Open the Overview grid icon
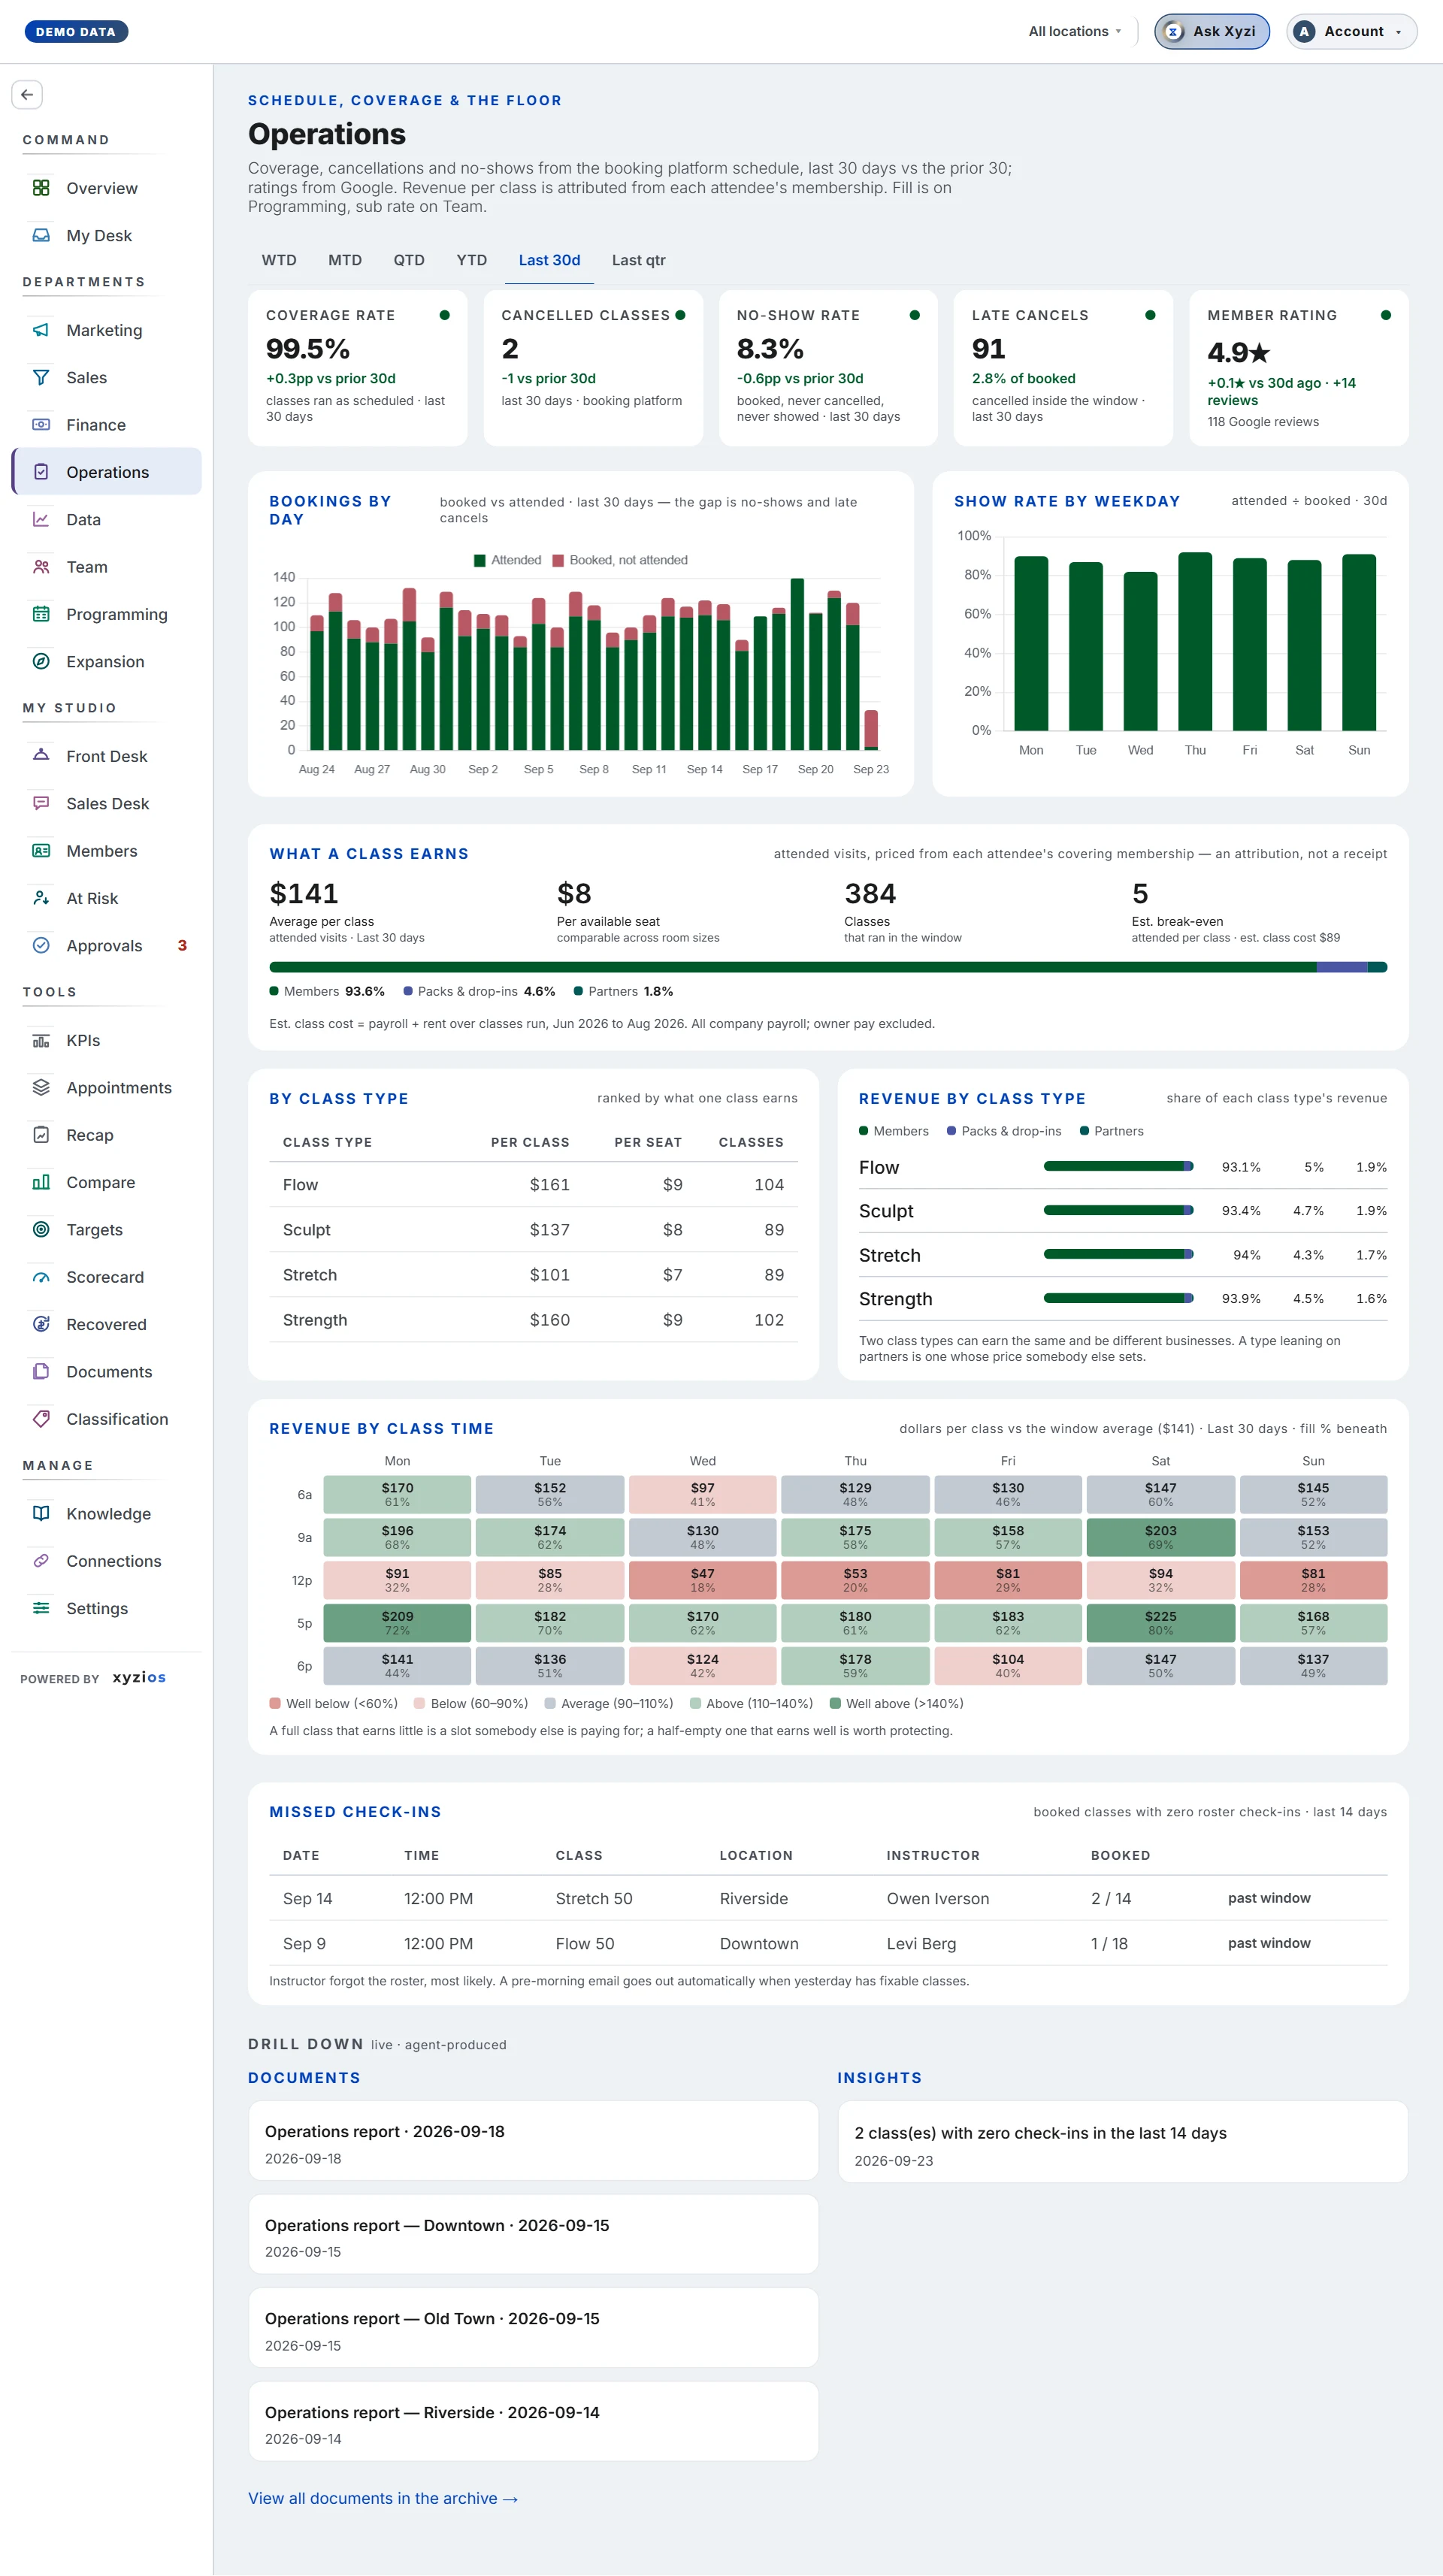The image size is (1443, 2576). (41, 188)
